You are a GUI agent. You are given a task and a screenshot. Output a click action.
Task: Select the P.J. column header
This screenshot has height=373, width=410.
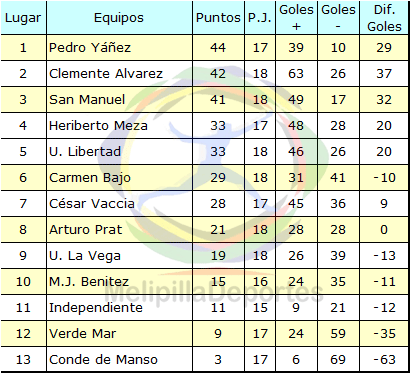(x=260, y=18)
